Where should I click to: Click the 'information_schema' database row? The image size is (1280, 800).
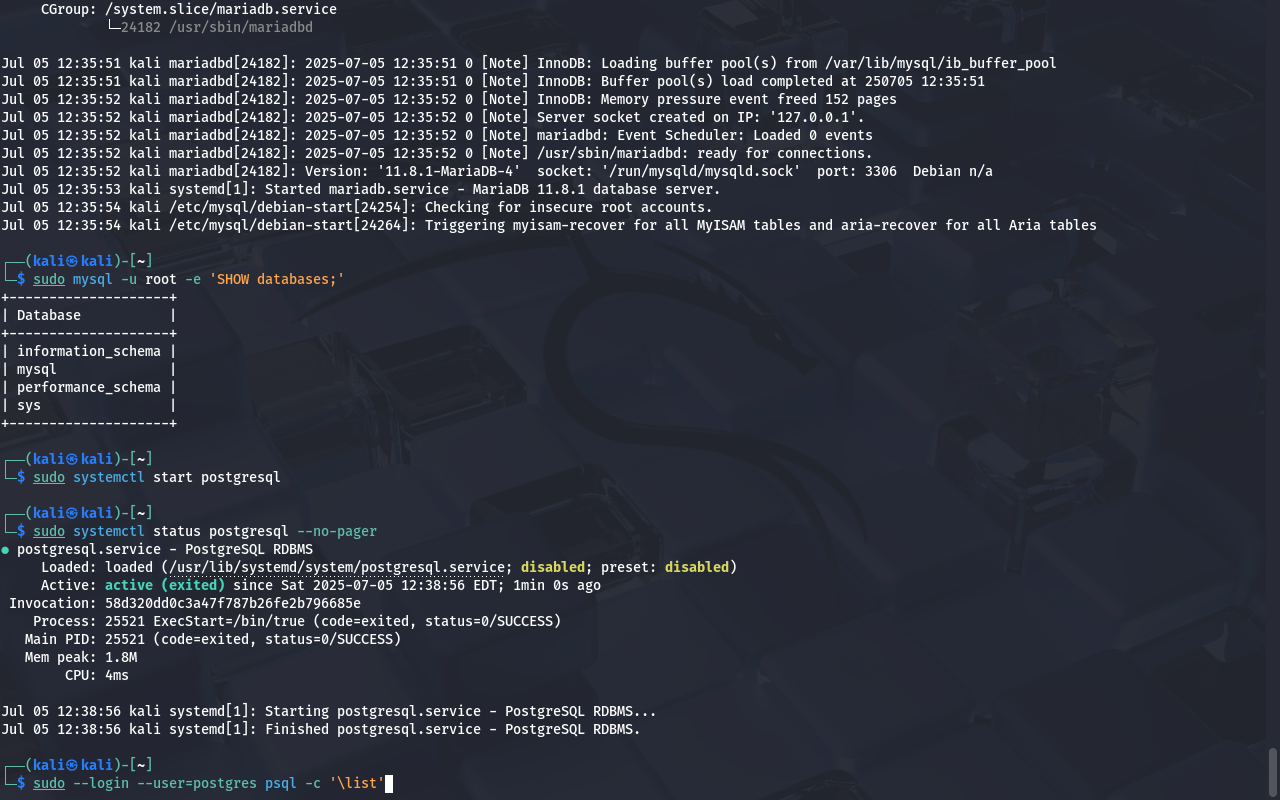89,351
